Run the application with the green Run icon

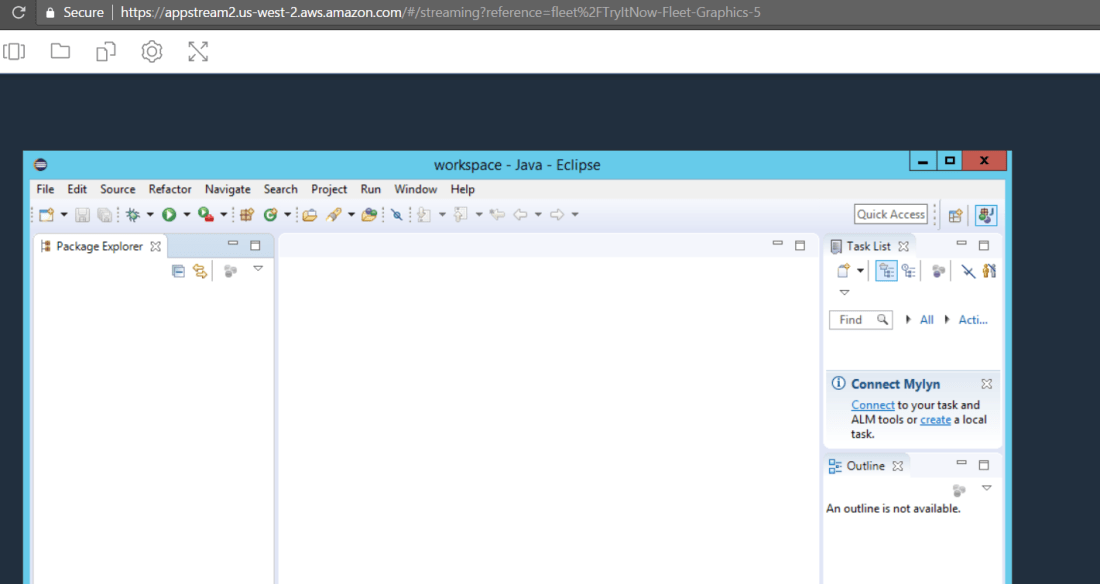click(170, 214)
